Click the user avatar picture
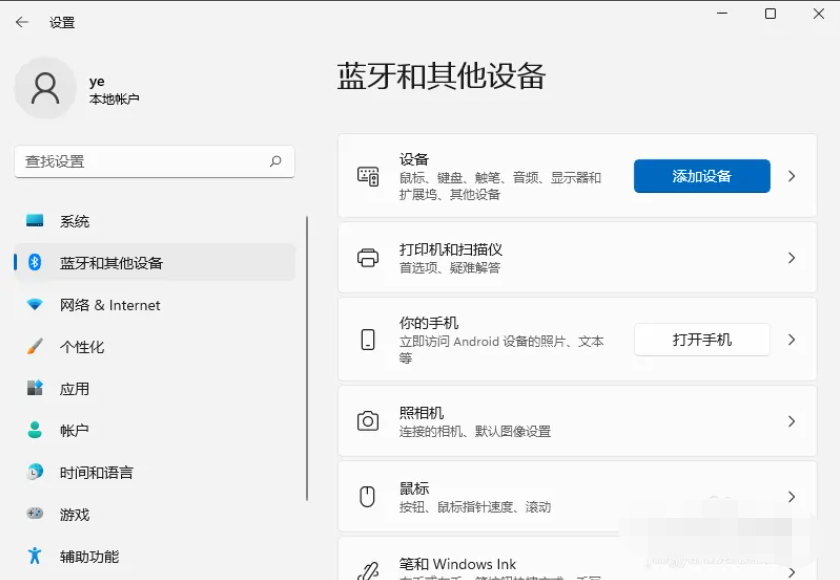840x580 pixels. (45, 88)
